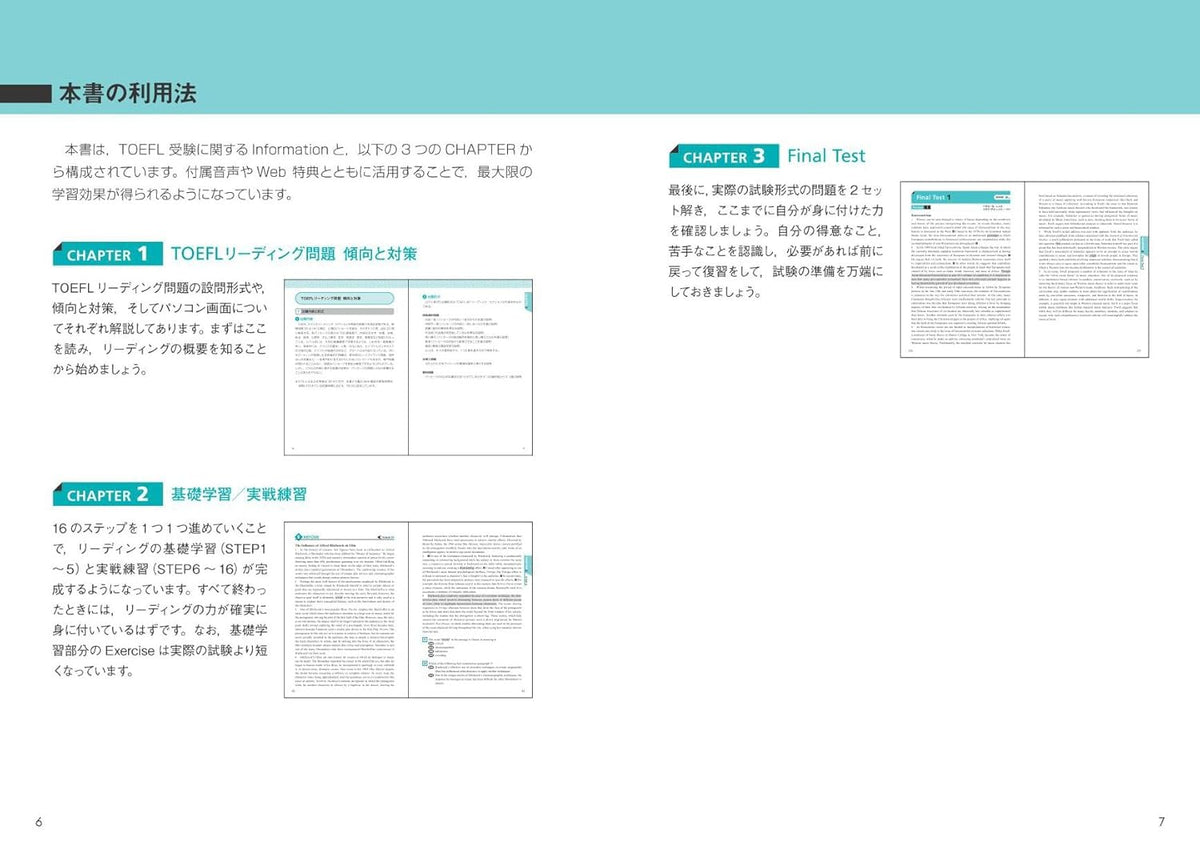Click the heading 本書の利用法
The height and width of the screenshot is (854, 1200).
[127, 94]
